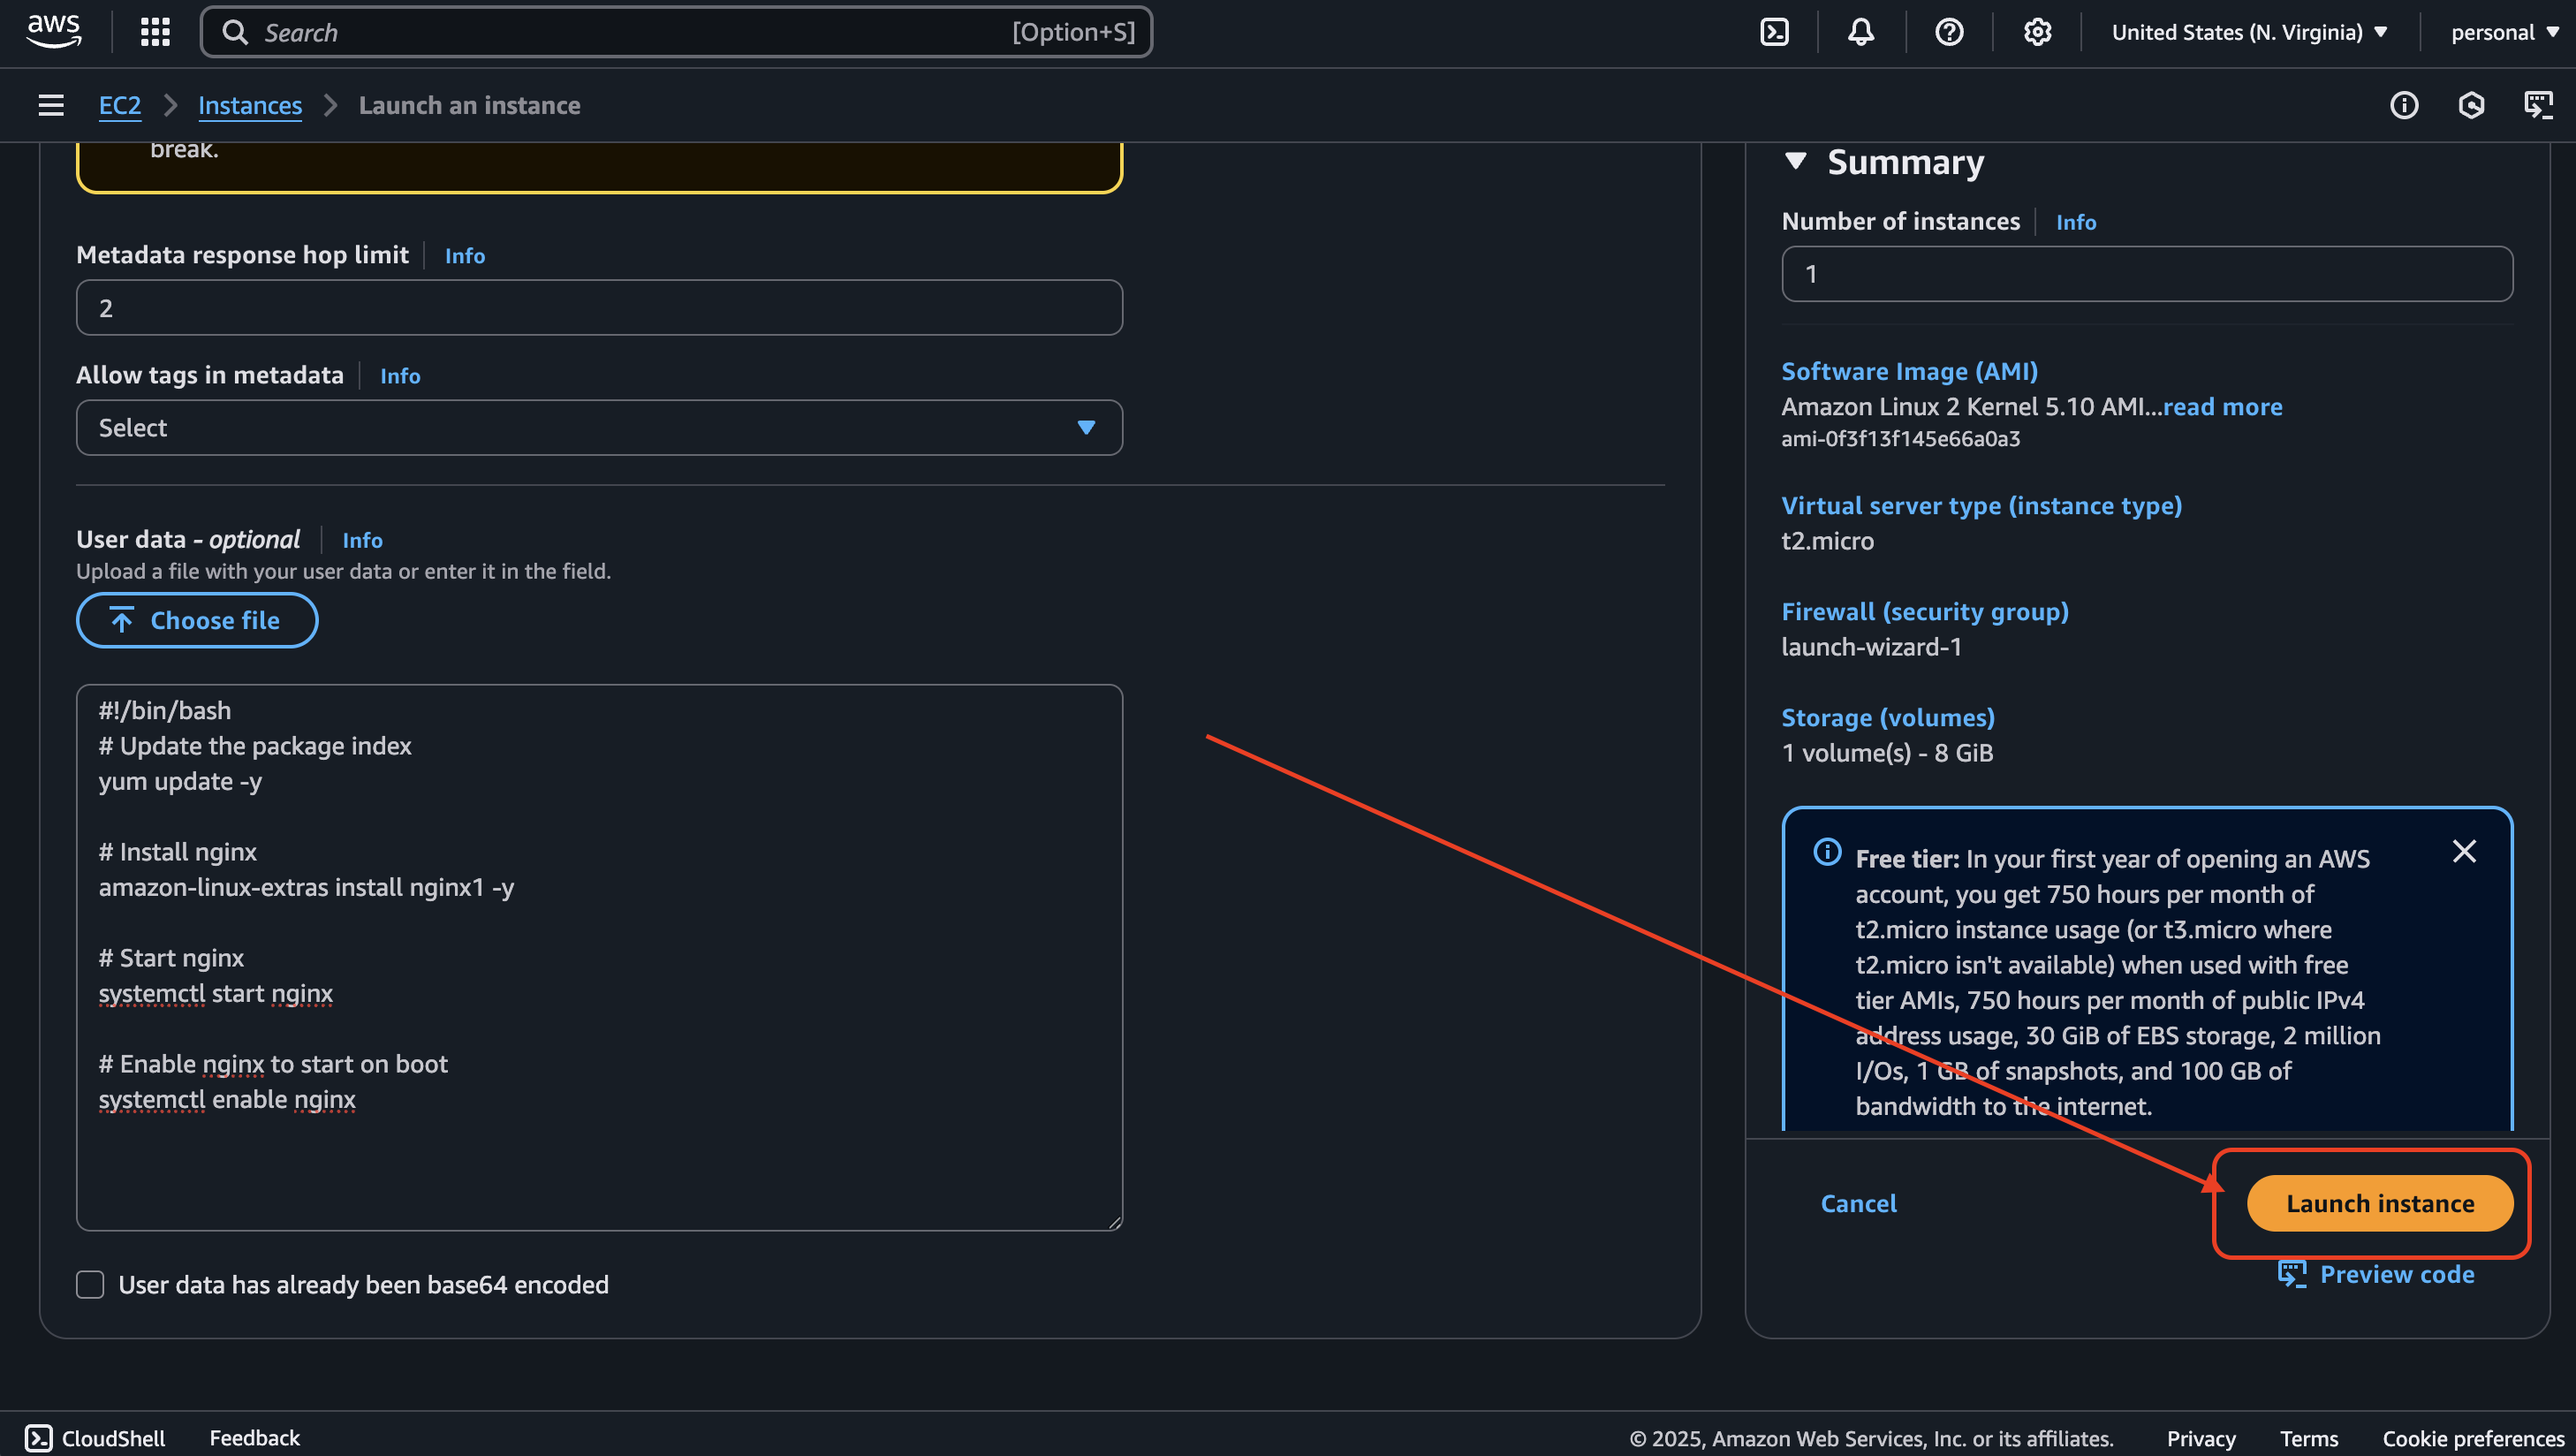Image resolution: width=2576 pixels, height=1456 pixels.
Task: Open Virtual server type (instance type) link
Action: pos(1981,506)
